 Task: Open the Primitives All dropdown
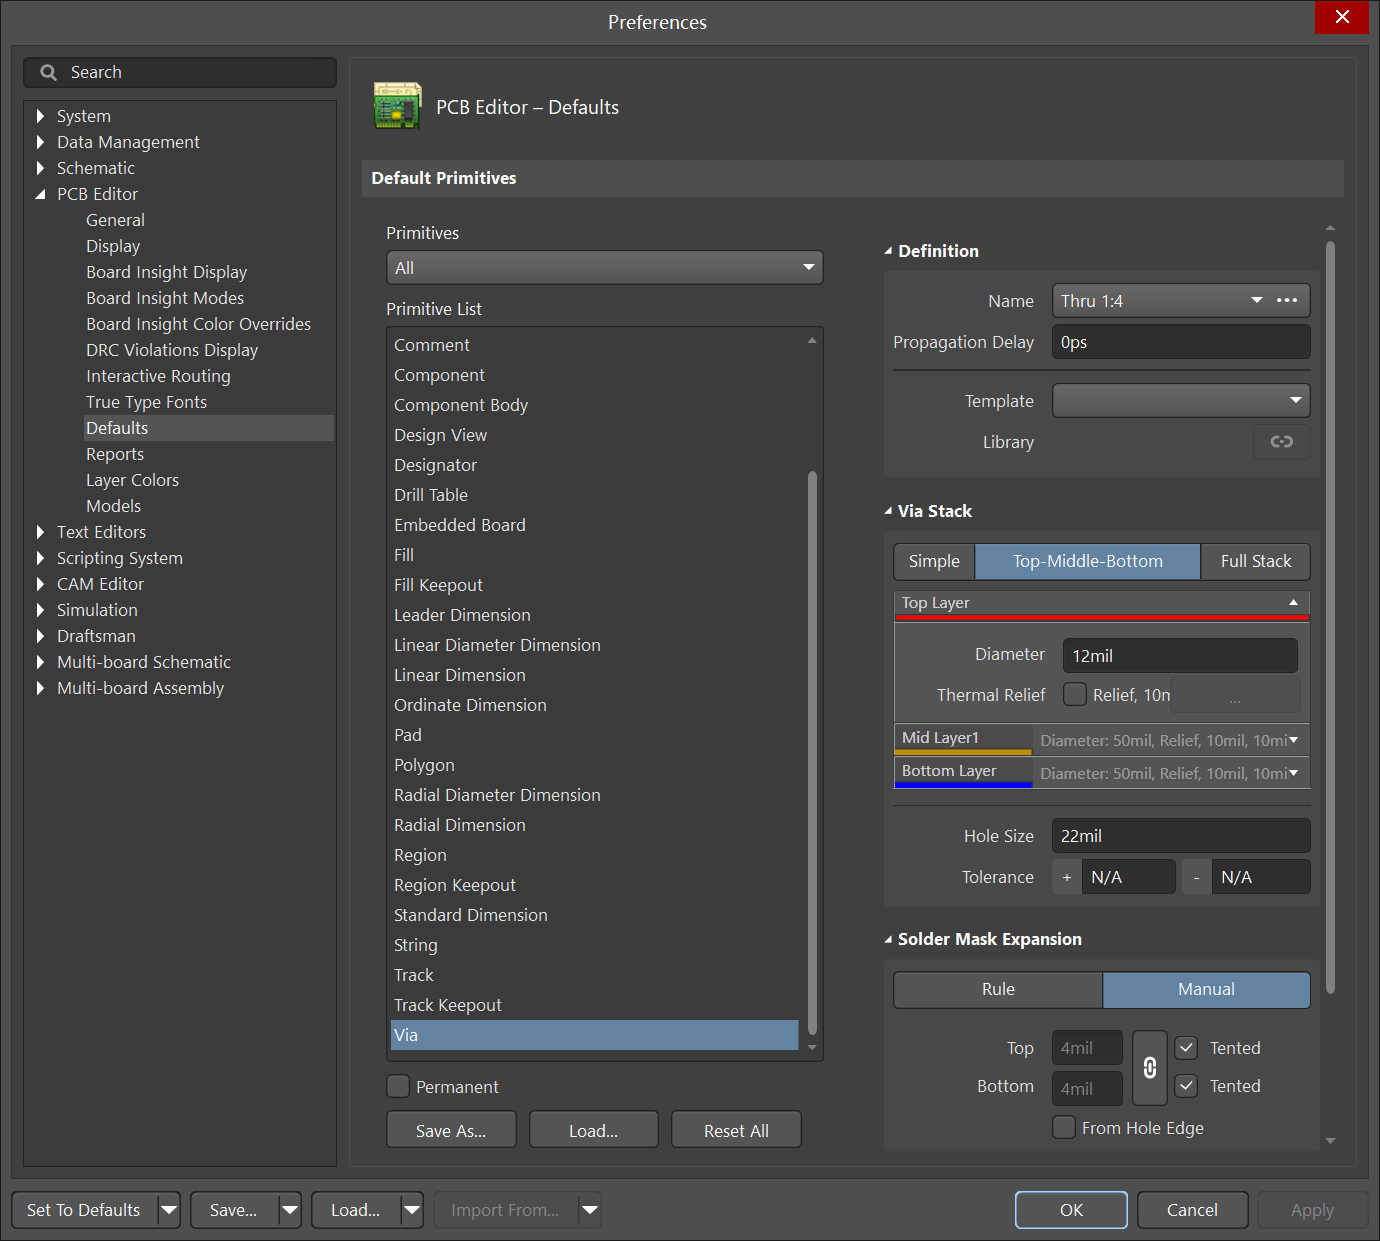point(604,268)
